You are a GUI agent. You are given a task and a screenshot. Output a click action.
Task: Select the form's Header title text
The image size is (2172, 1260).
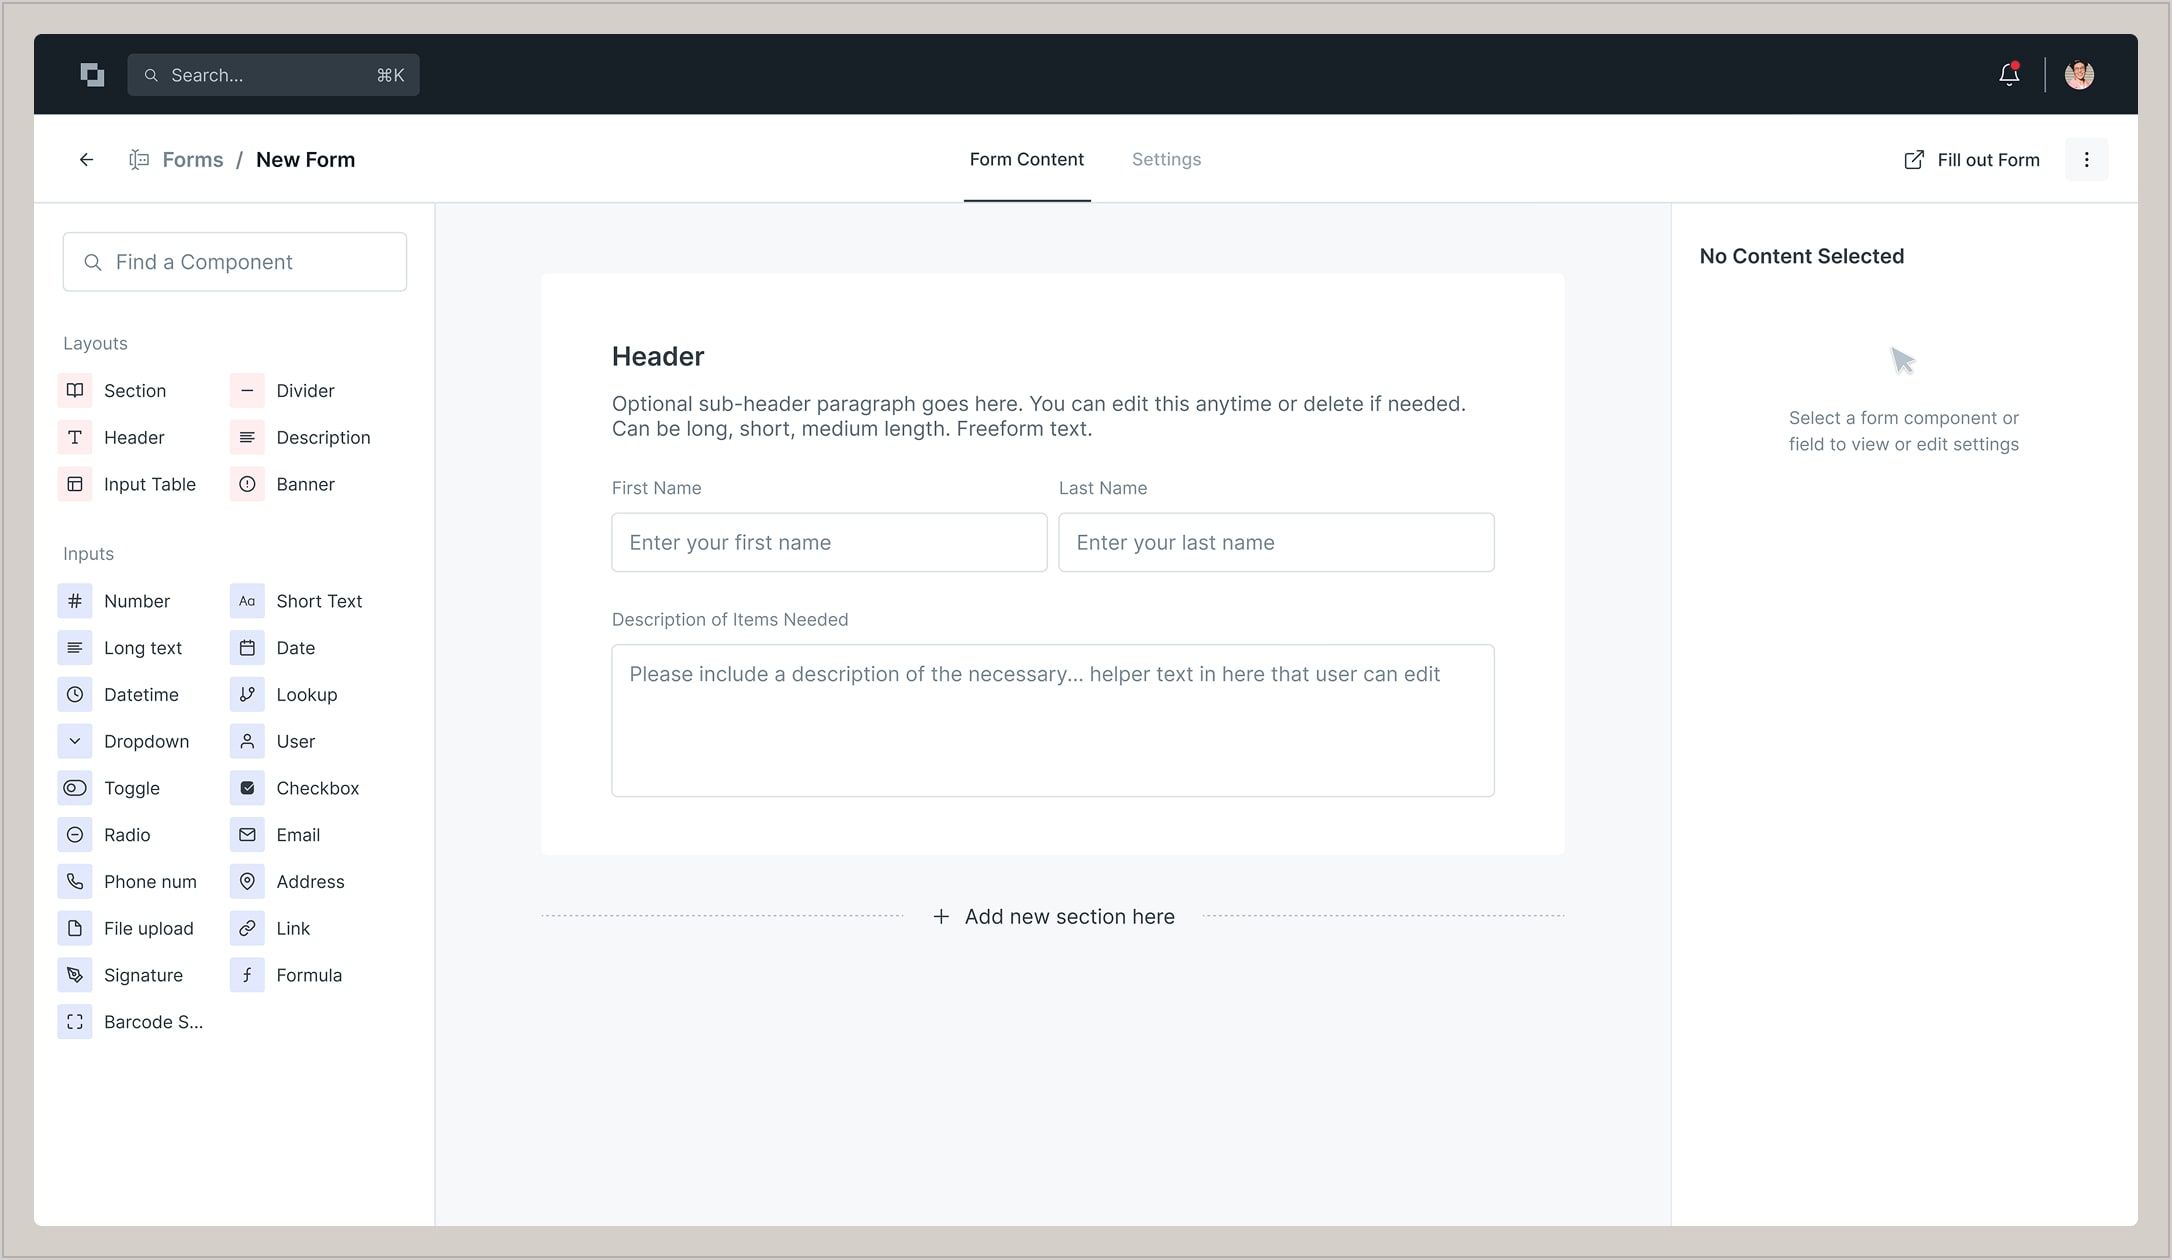click(658, 357)
